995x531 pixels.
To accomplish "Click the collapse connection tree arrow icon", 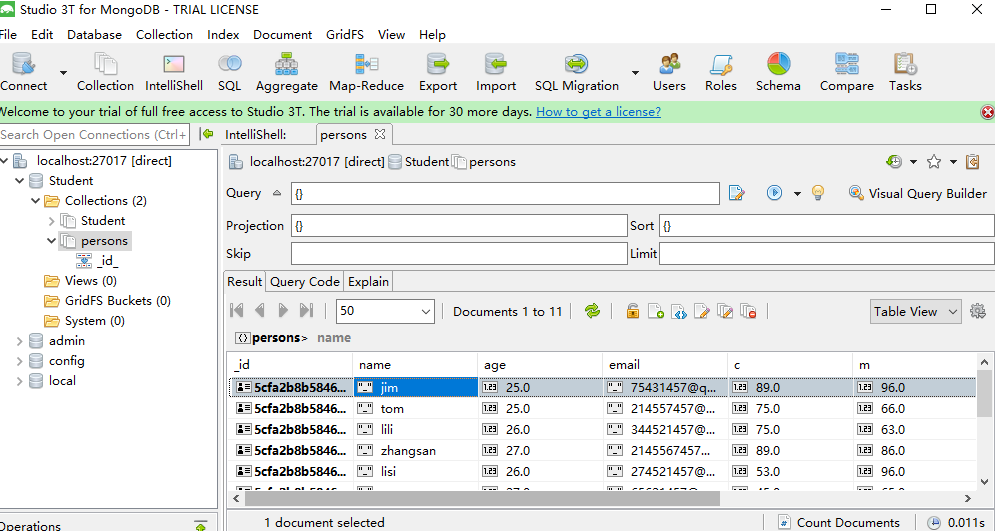I will pos(207,134).
